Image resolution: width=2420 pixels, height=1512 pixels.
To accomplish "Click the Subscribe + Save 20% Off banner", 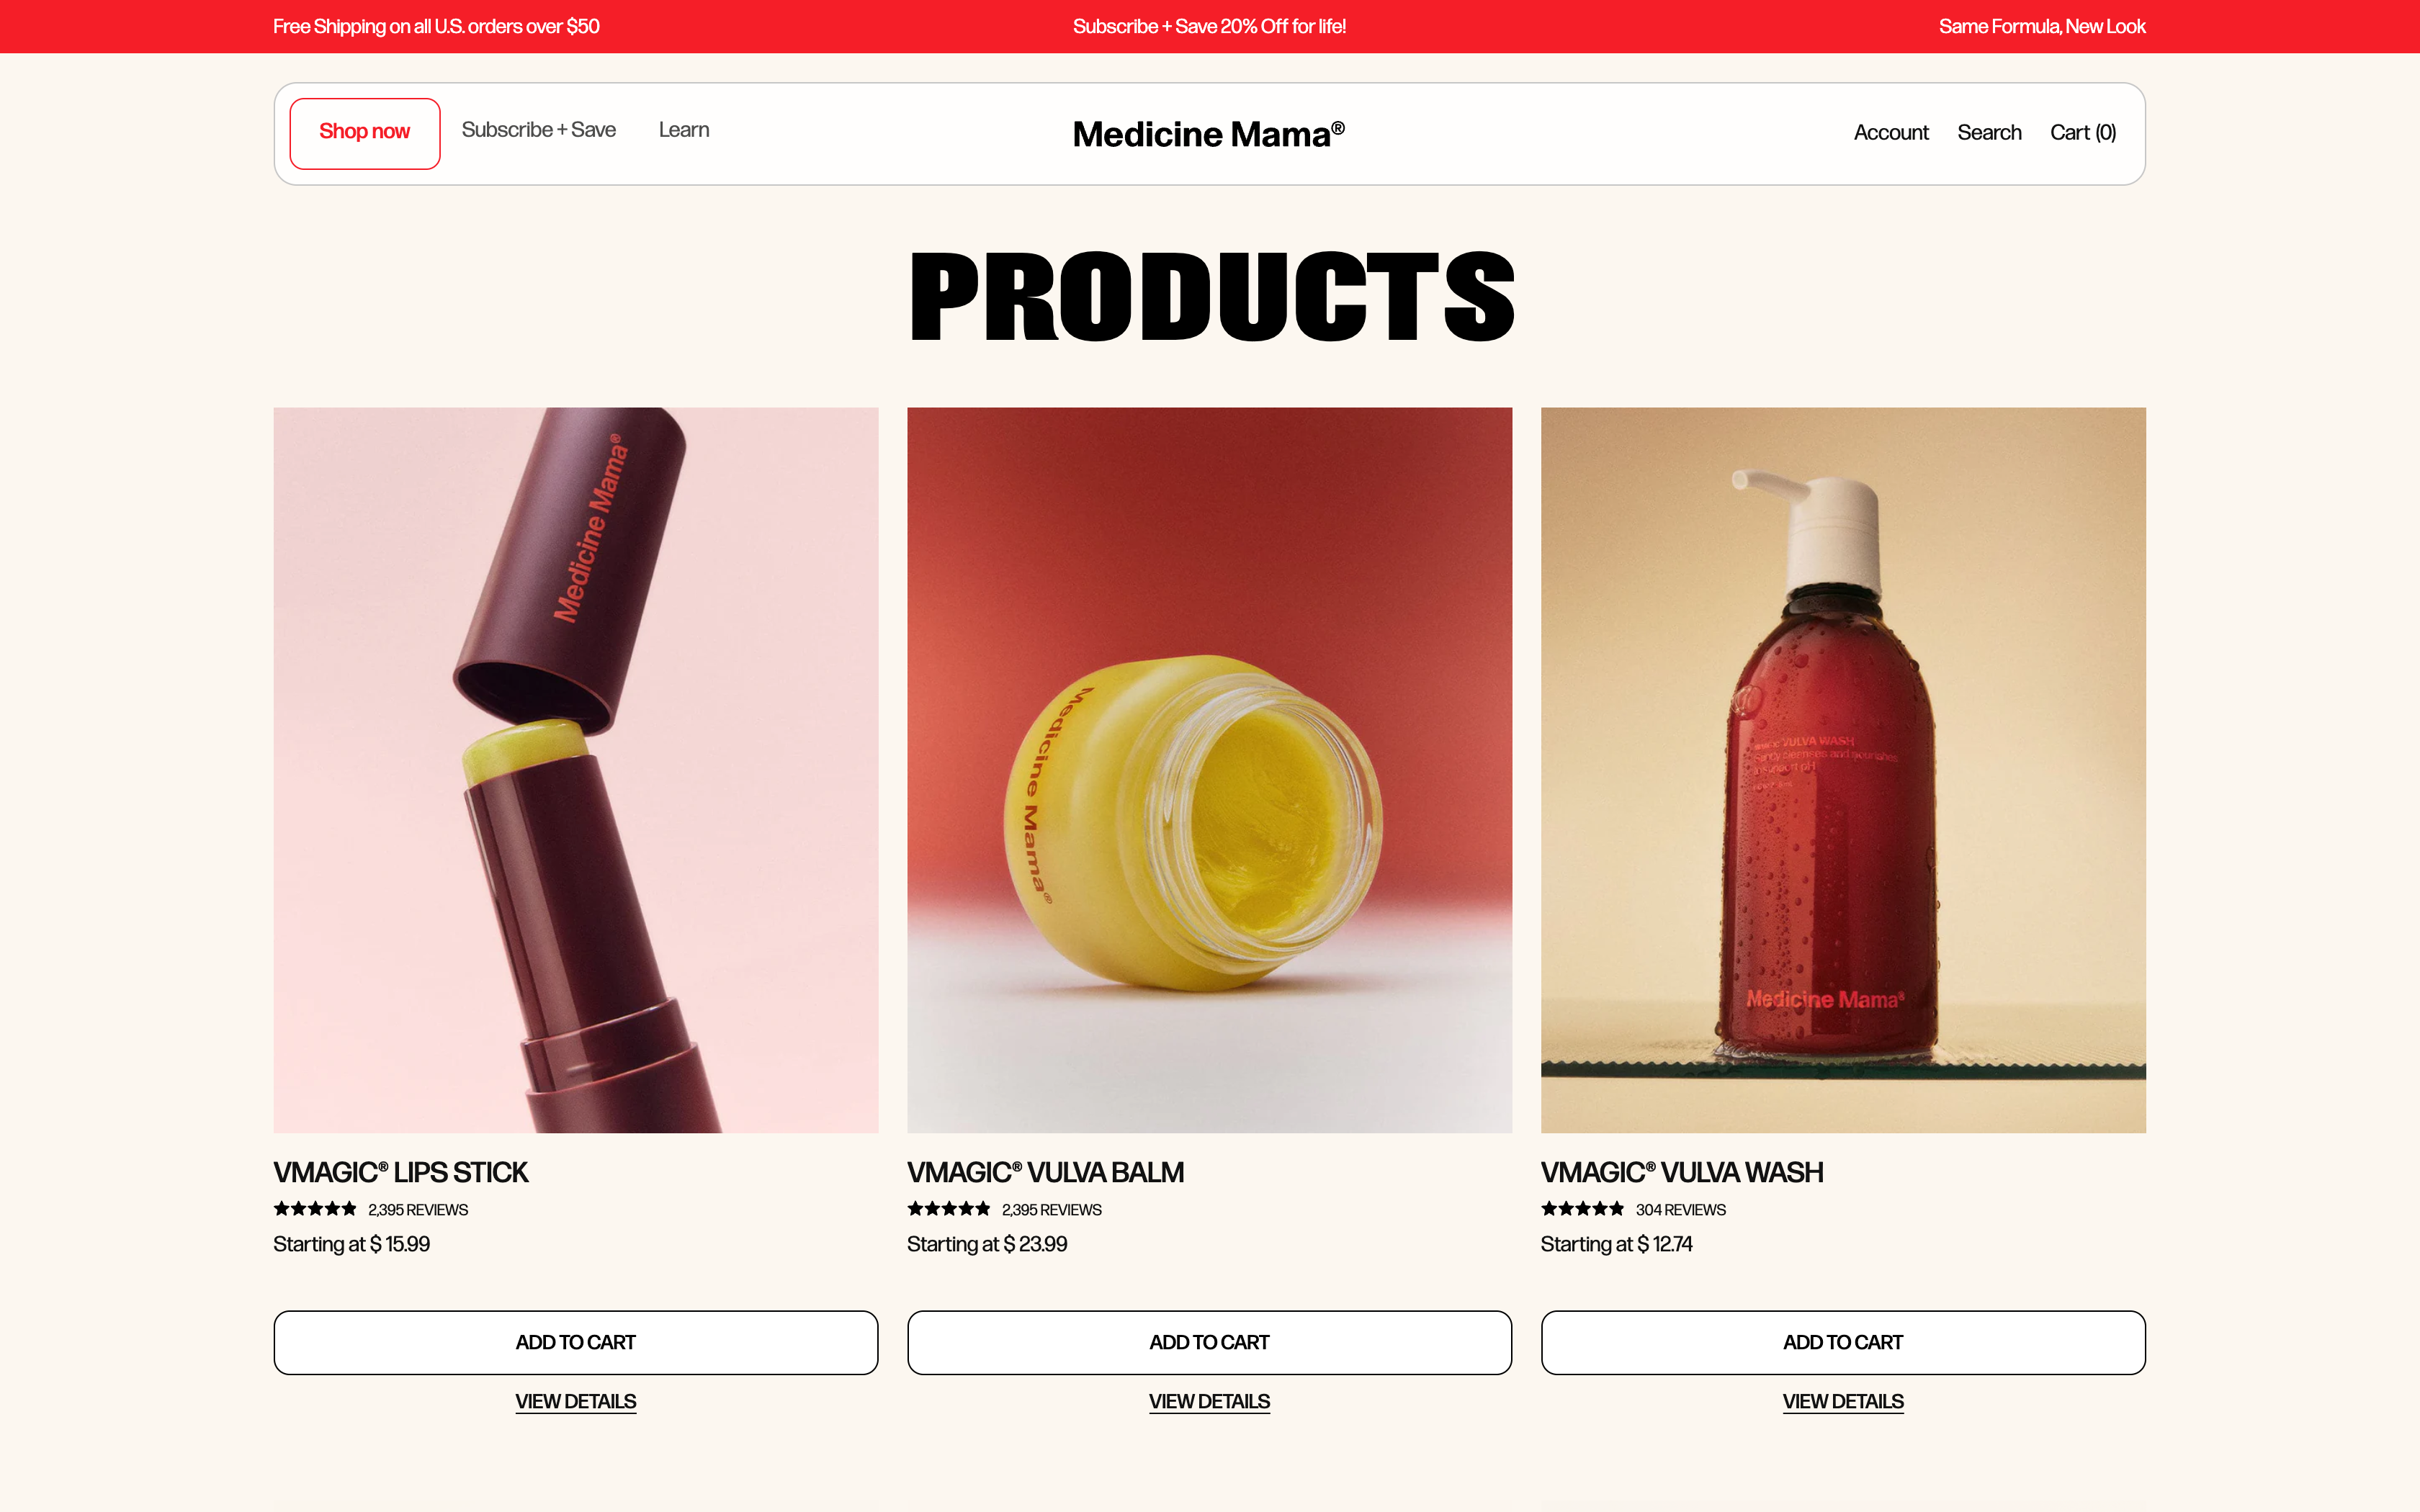I will pos(1209,27).
